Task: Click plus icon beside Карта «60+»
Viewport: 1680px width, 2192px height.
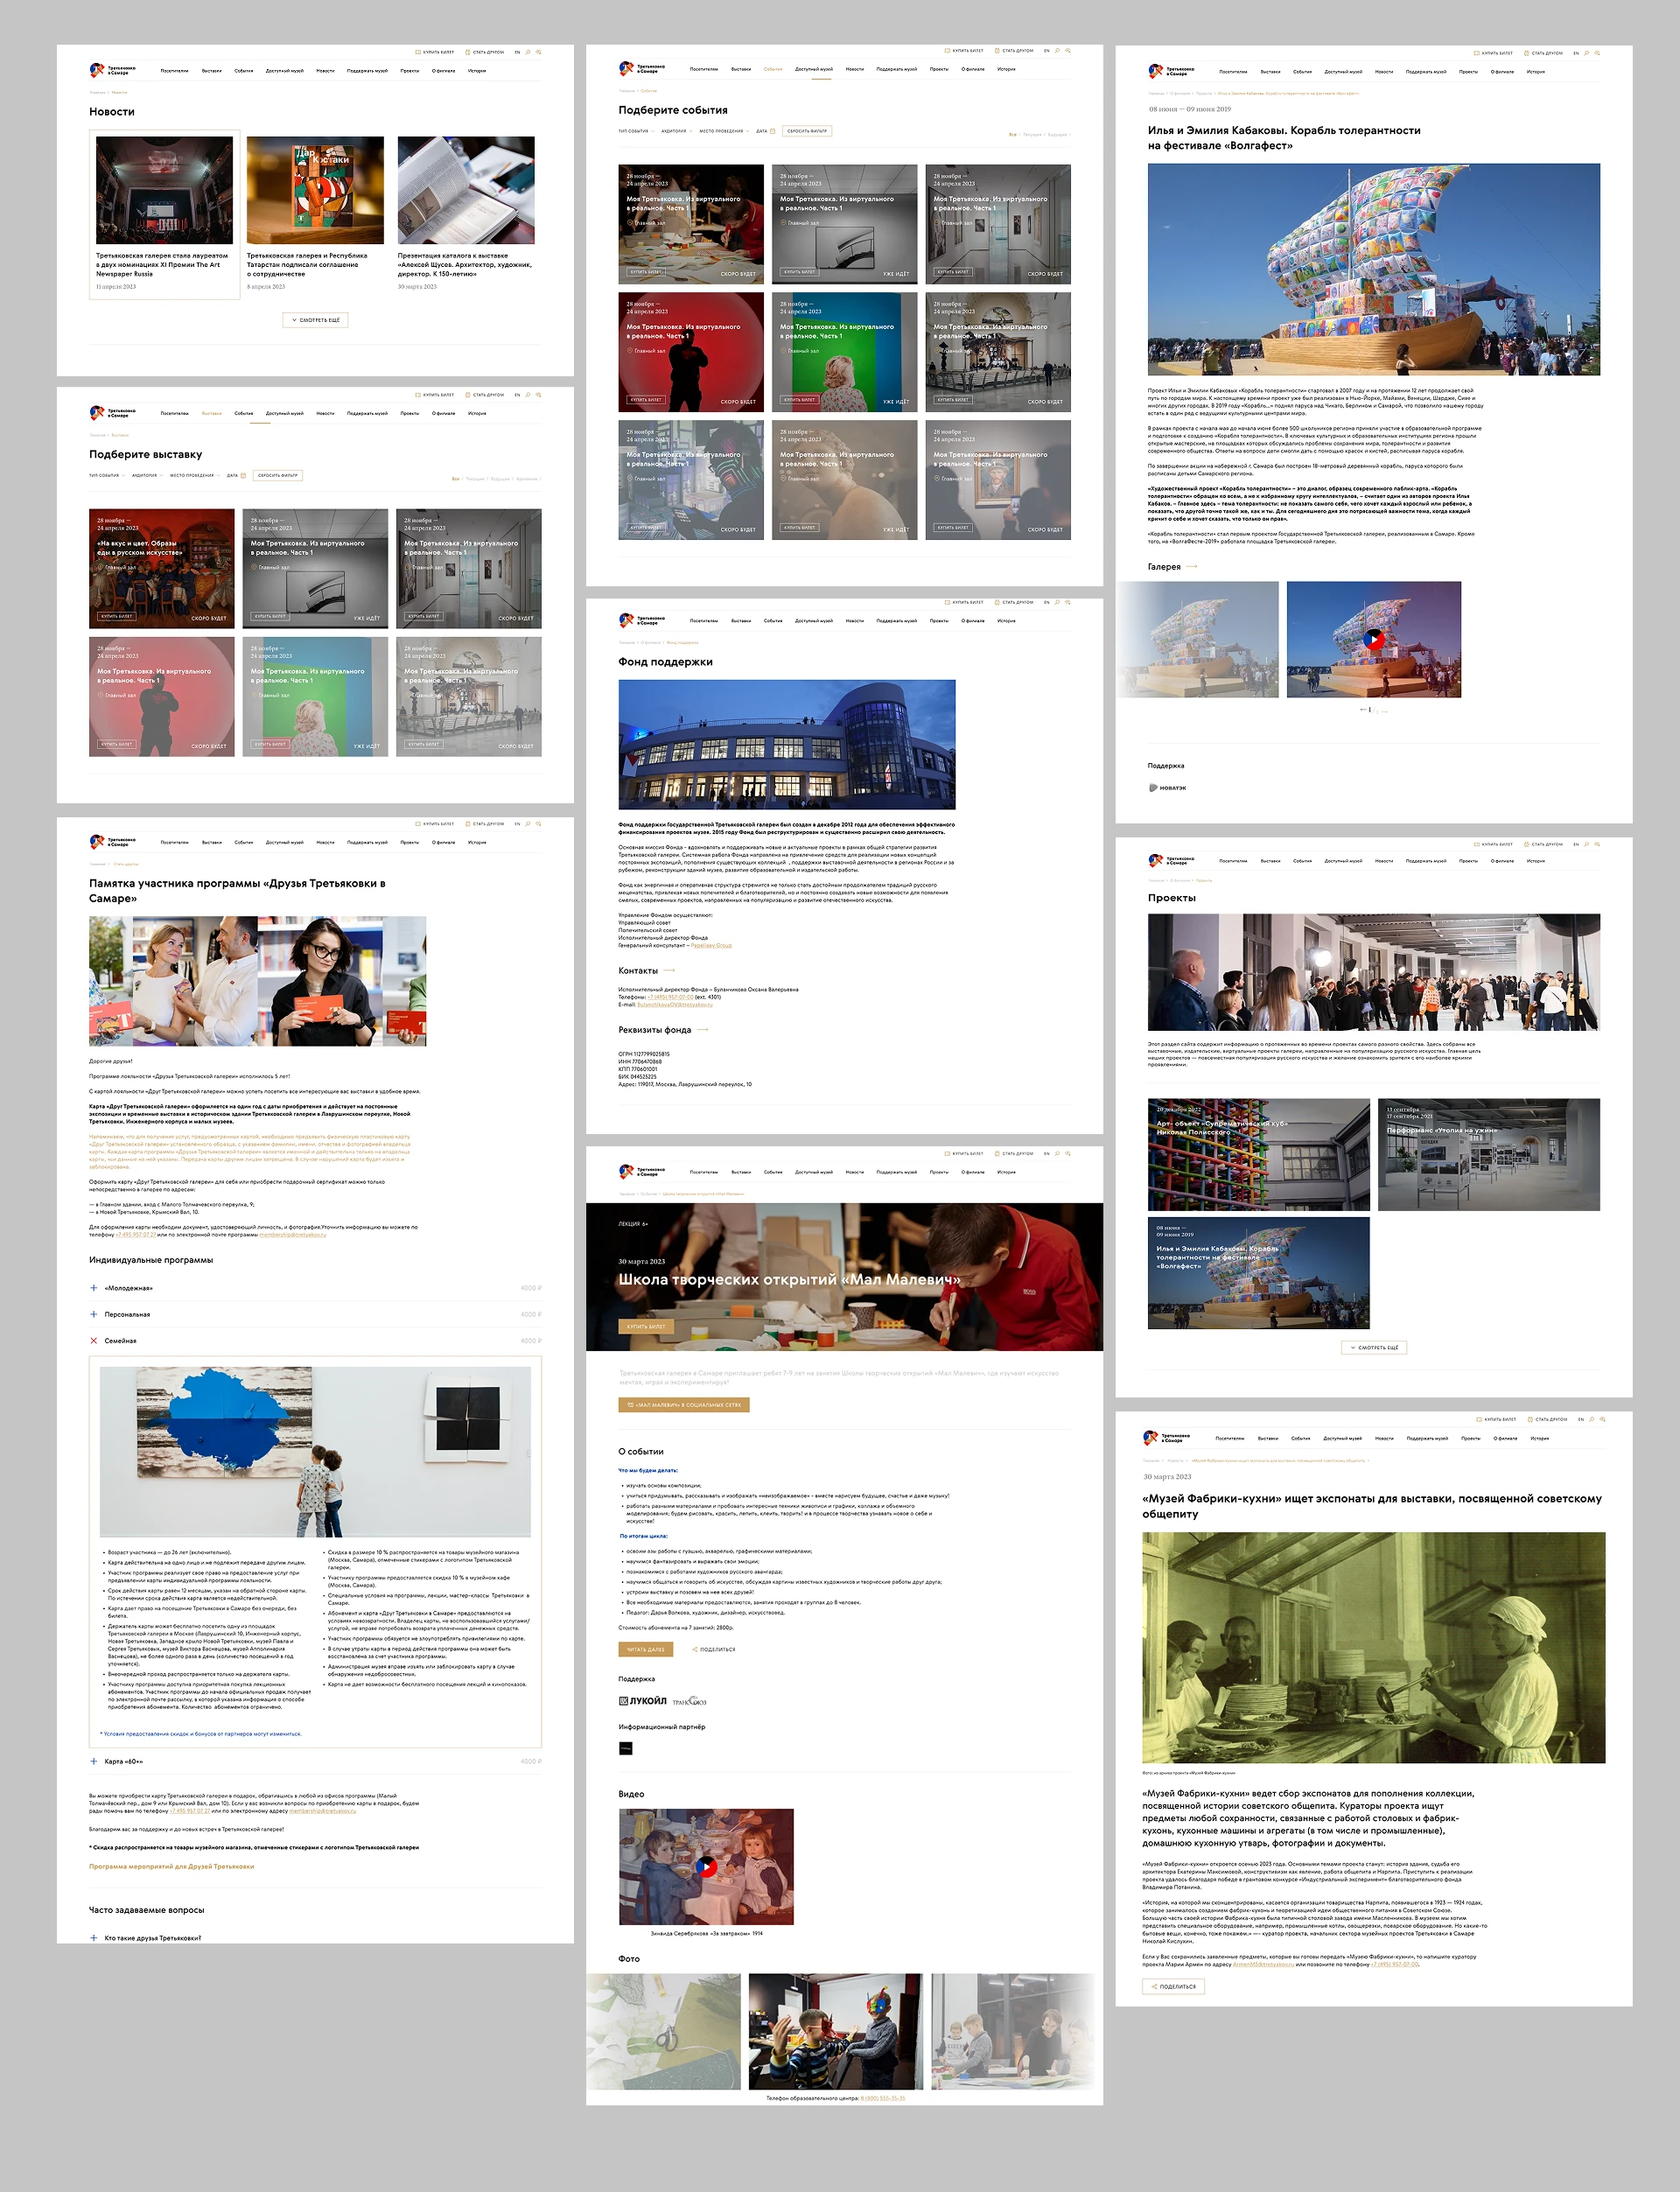Action: pos(94,1761)
